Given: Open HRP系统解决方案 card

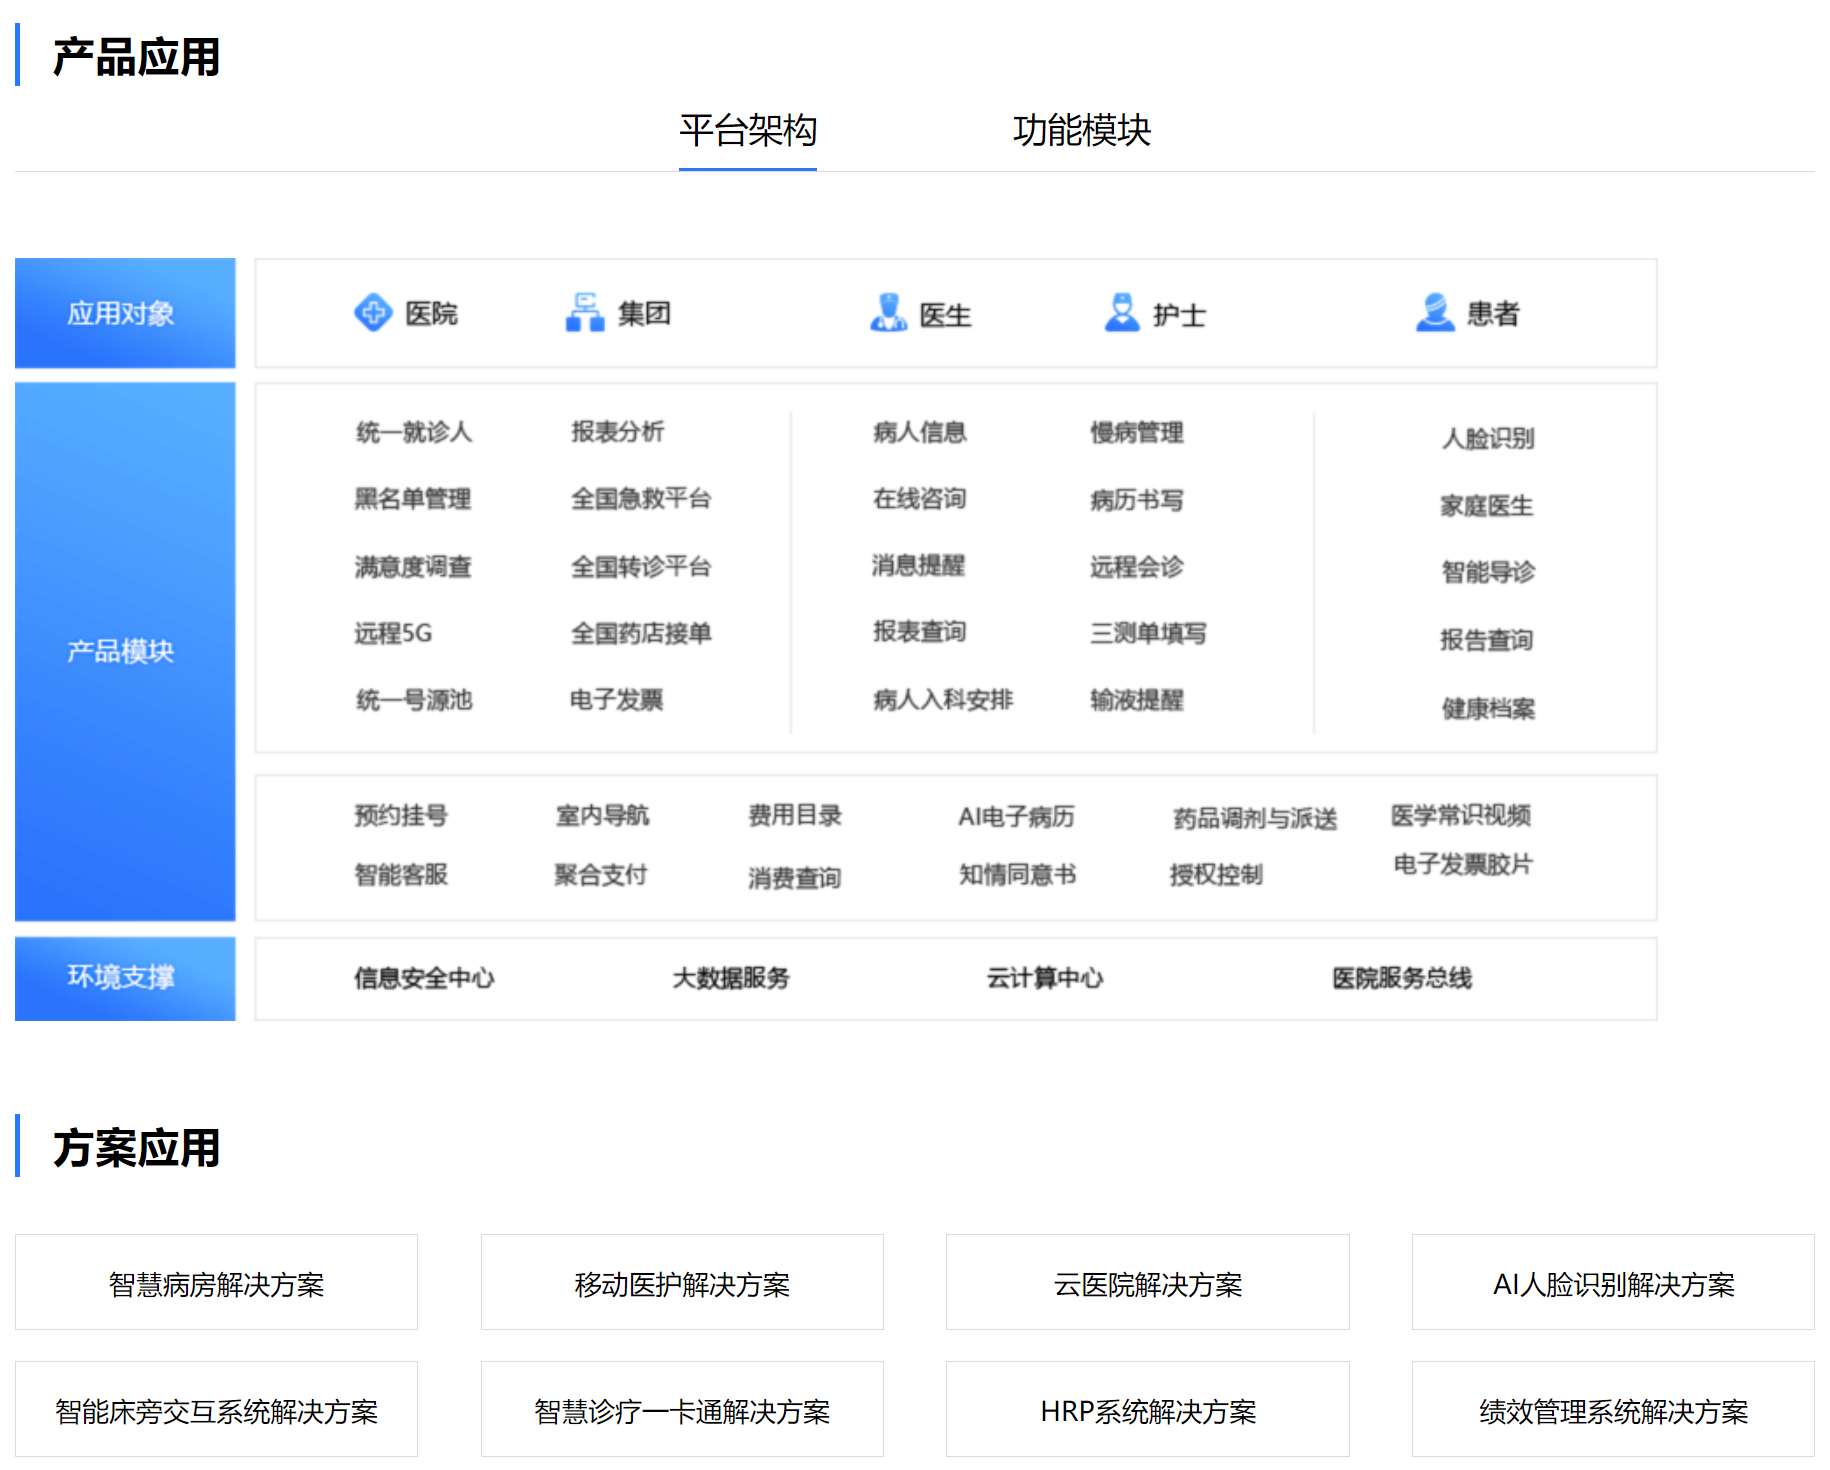Looking at the screenshot, I should pos(1147,1410).
